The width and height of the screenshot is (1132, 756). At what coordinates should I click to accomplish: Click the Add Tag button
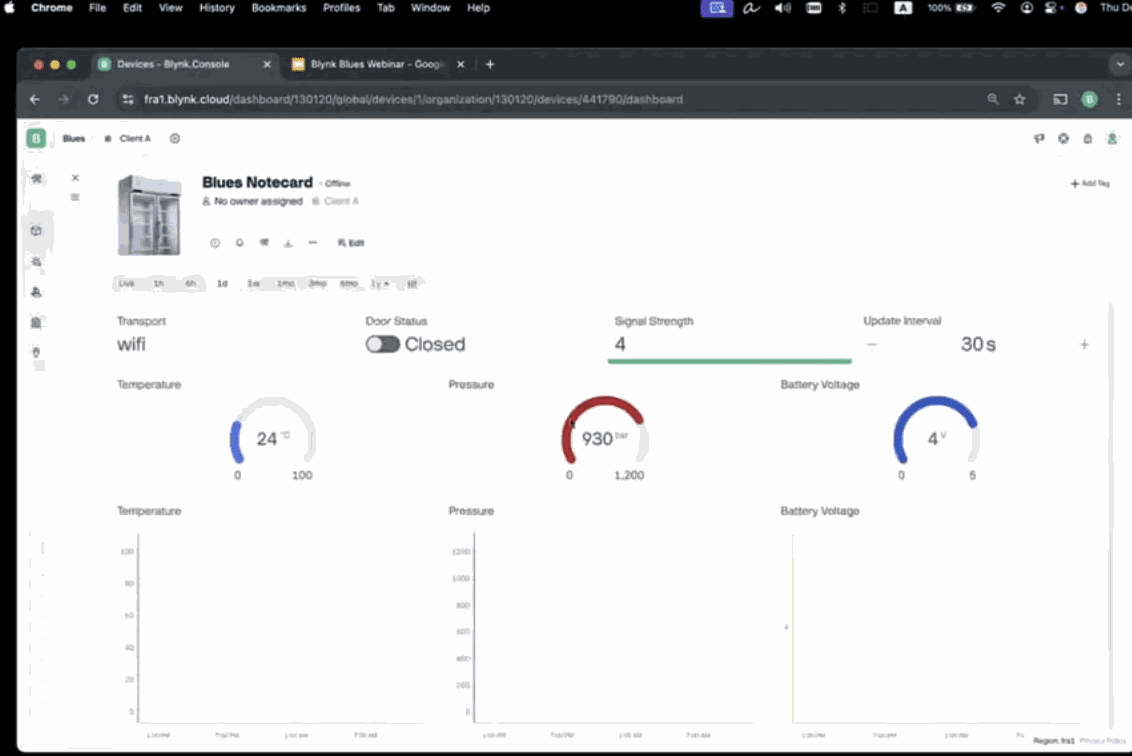coord(1090,183)
